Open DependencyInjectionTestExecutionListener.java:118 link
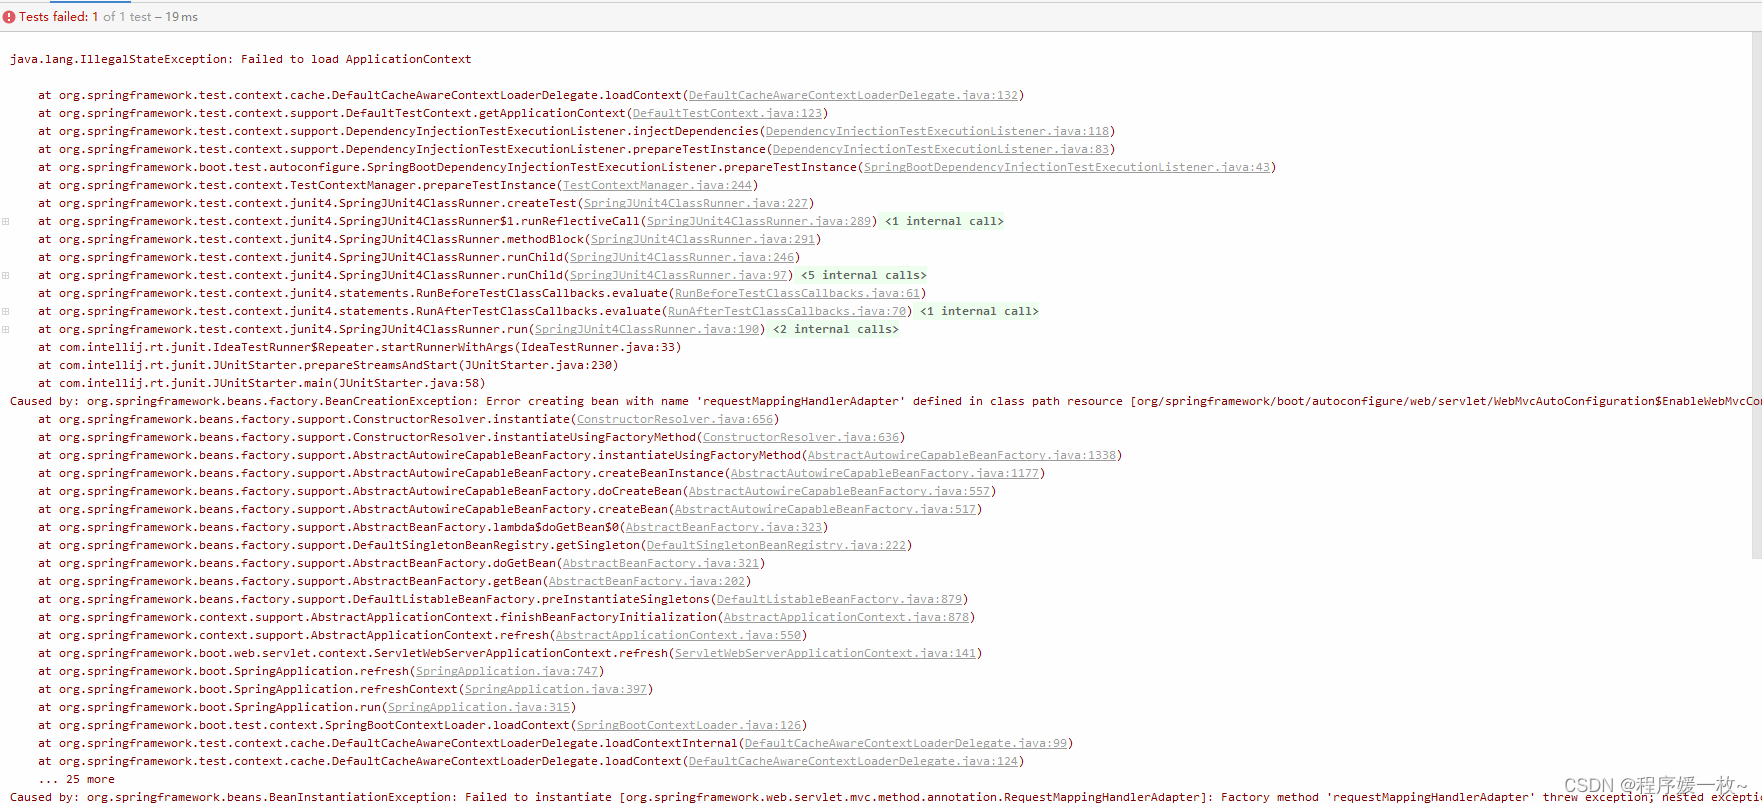Viewport: 1762px width, 805px height. point(937,131)
